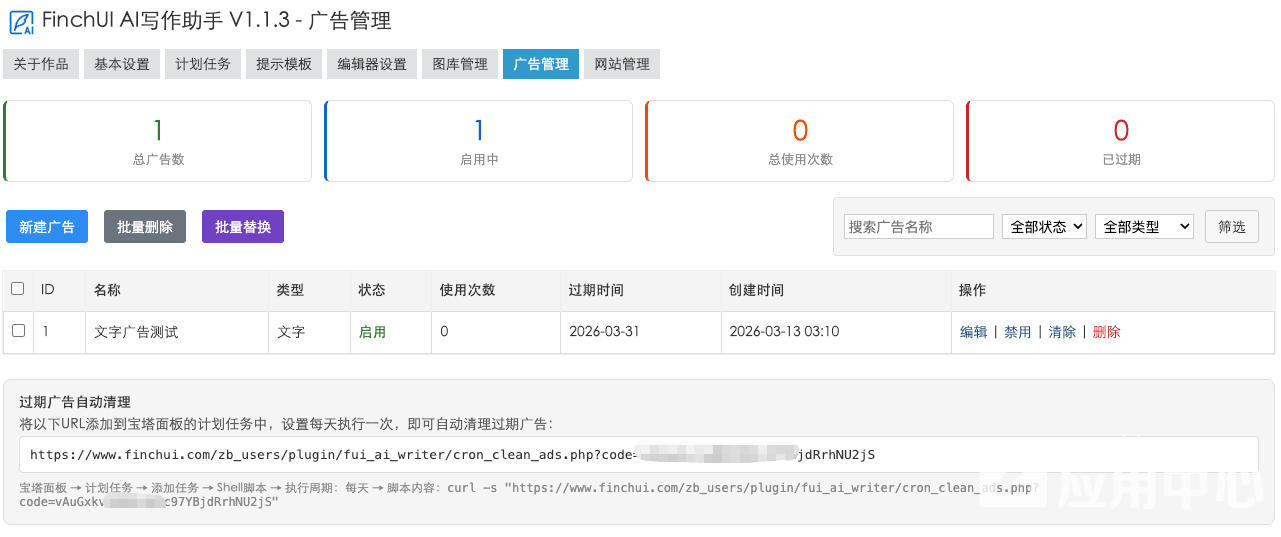Screen dimensions: 1281x537
Task: Click the FinchUI AI feather logo icon
Action: 21,21
